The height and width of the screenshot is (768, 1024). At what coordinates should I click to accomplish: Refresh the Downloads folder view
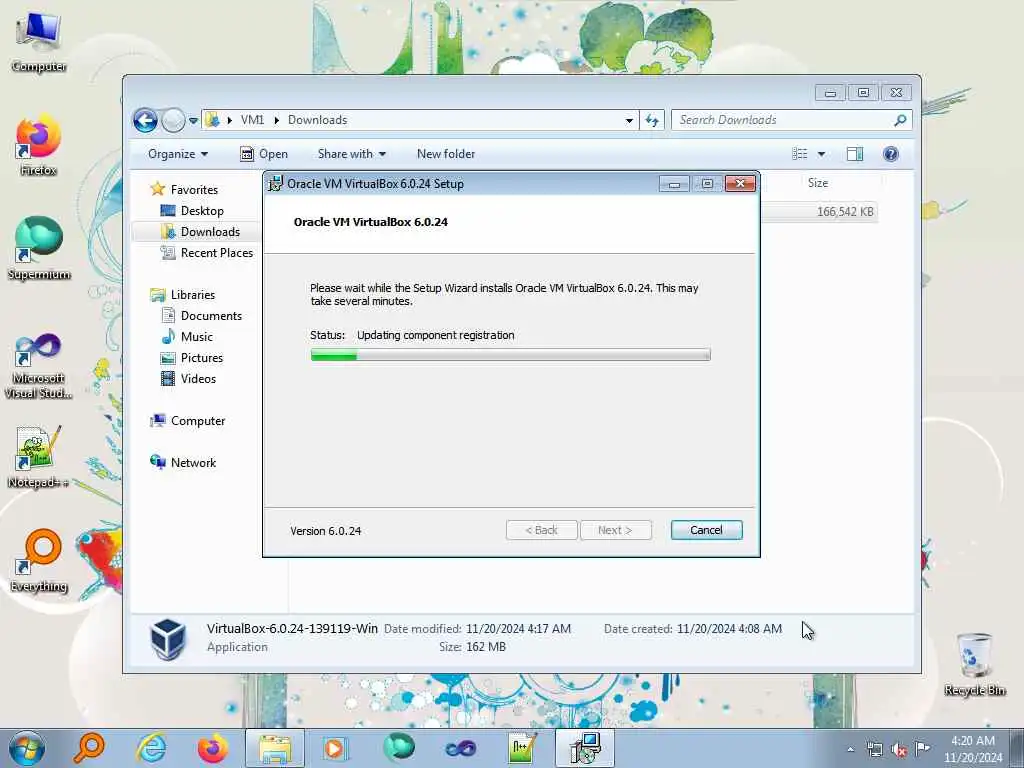coord(652,120)
